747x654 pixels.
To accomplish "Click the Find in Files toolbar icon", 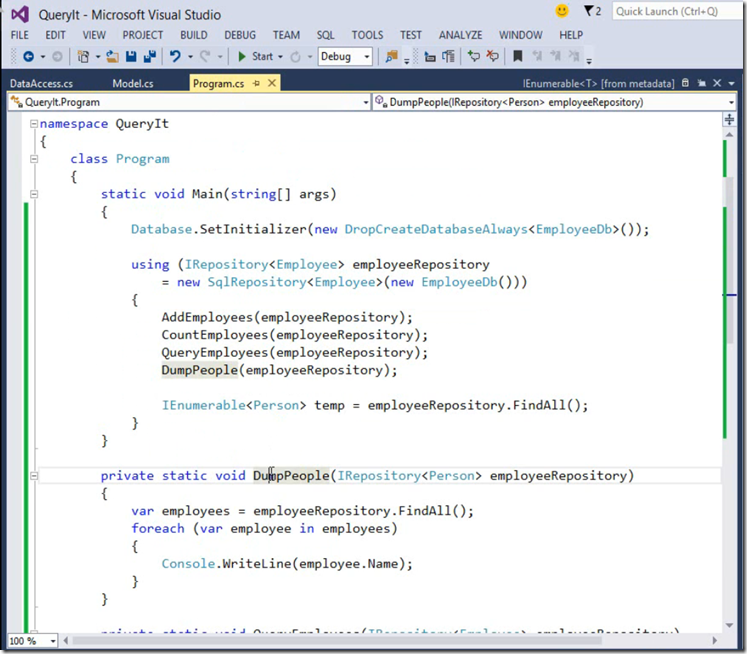I will [392, 57].
